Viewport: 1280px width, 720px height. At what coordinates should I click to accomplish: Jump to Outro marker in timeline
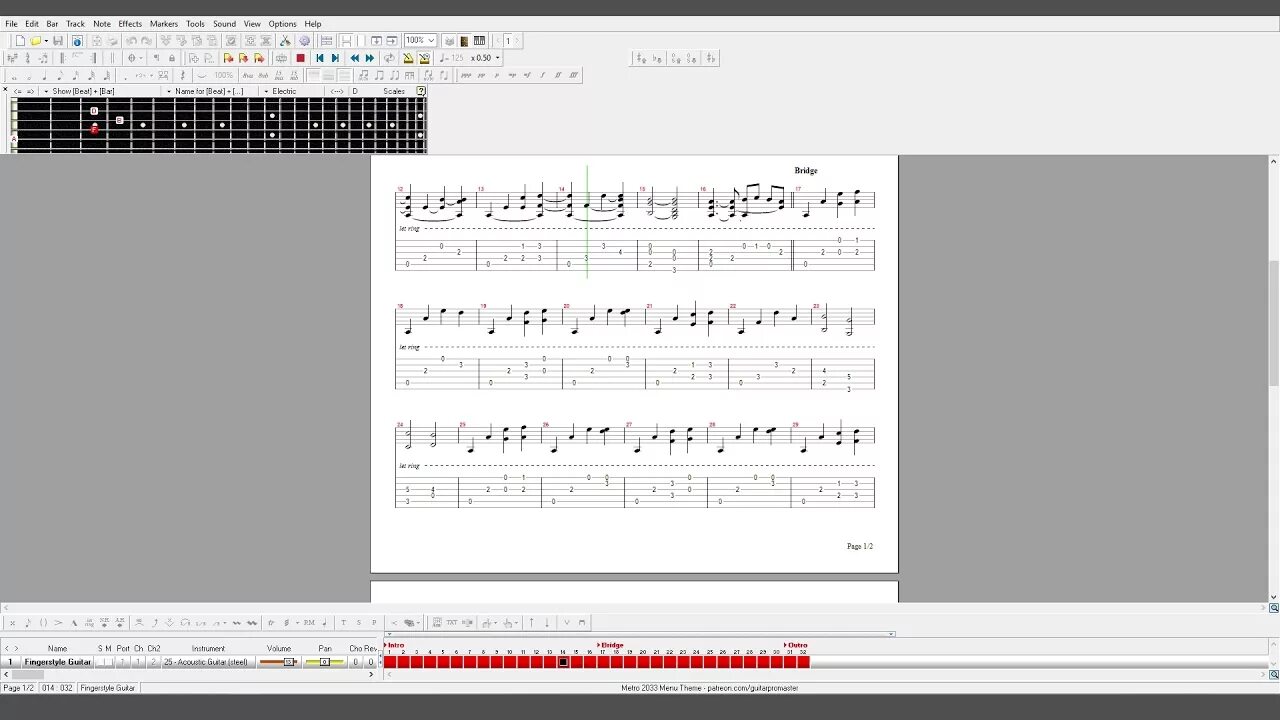click(796, 645)
